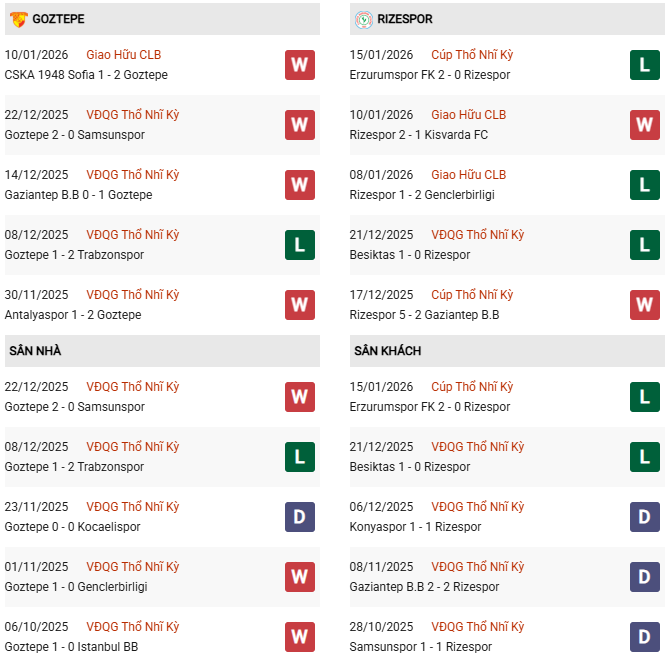The height and width of the screenshot is (661, 666).
Task: Click the W badge for Rizespor 2 - 1 Kisvarda FC
Action: coord(645,125)
